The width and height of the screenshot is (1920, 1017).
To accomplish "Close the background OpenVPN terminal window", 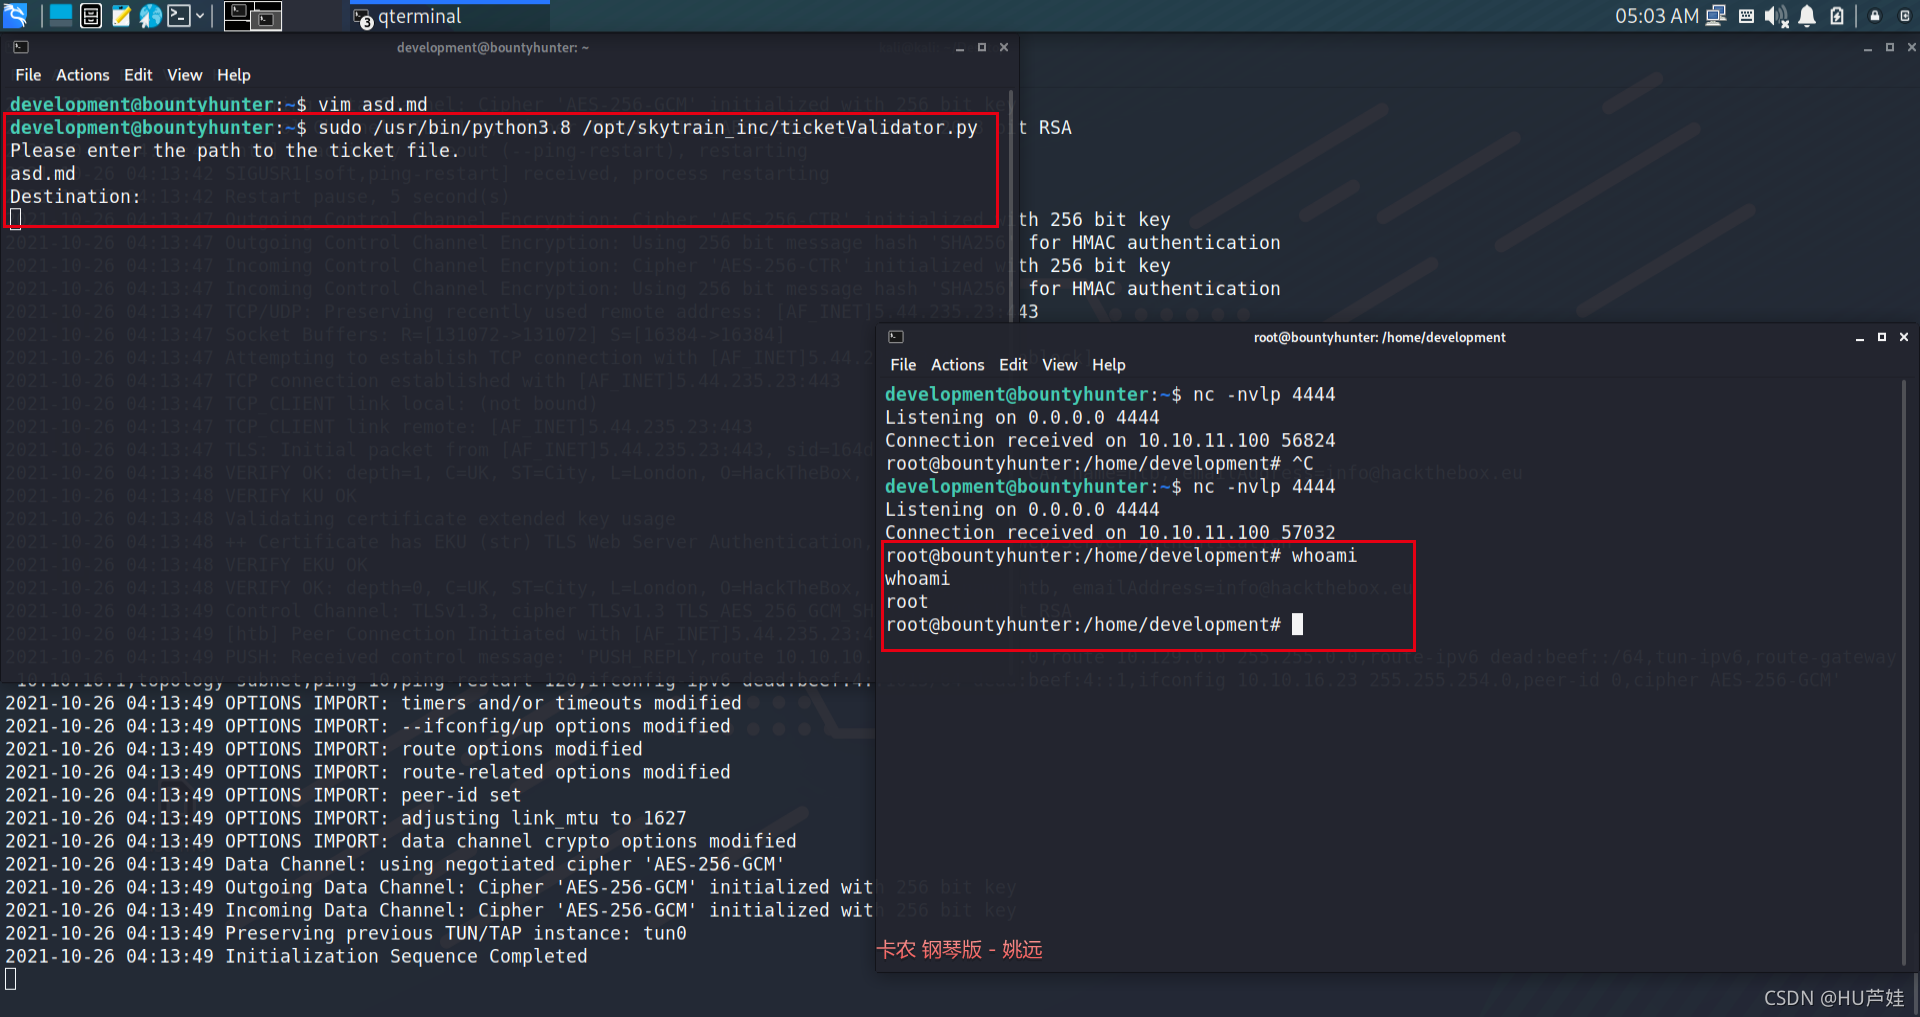I will 1912,47.
